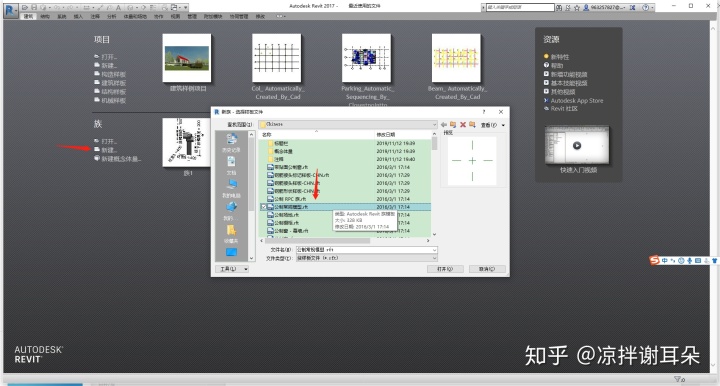
Task: Switch to the 修改 ribbon tab
Action: [260, 17]
